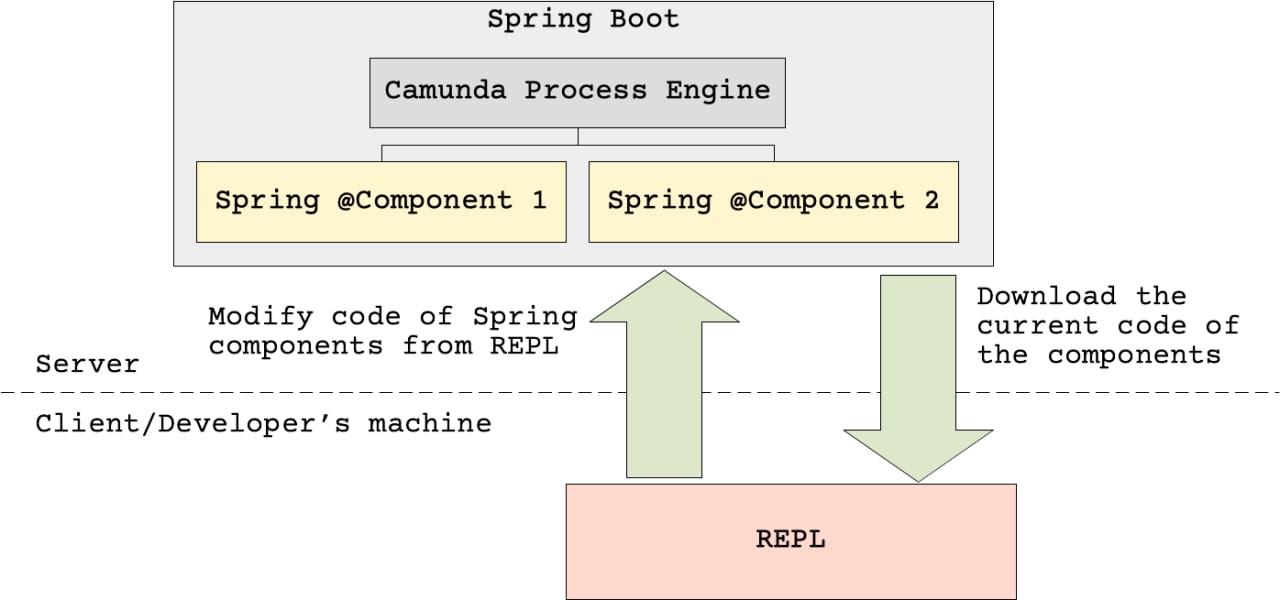Select the Spring @Component 1 box
Screen dimensions: 1280x600
pyautogui.click(x=381, y=201)
